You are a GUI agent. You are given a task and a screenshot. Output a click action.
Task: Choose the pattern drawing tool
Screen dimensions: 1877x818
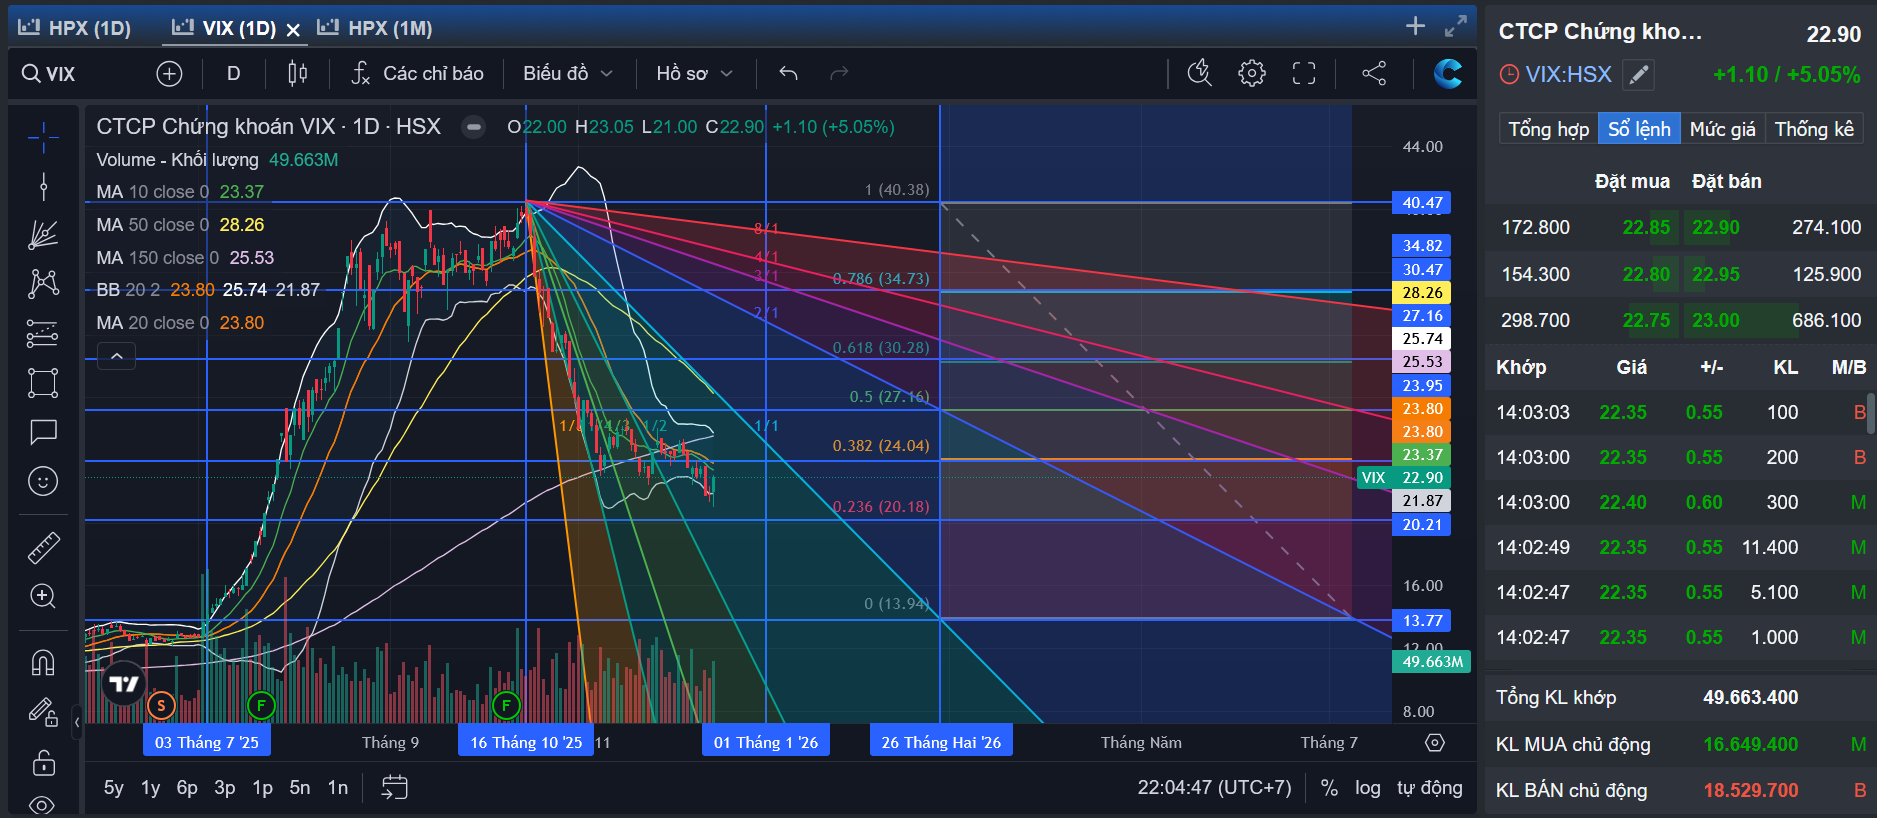click(43, 284)
